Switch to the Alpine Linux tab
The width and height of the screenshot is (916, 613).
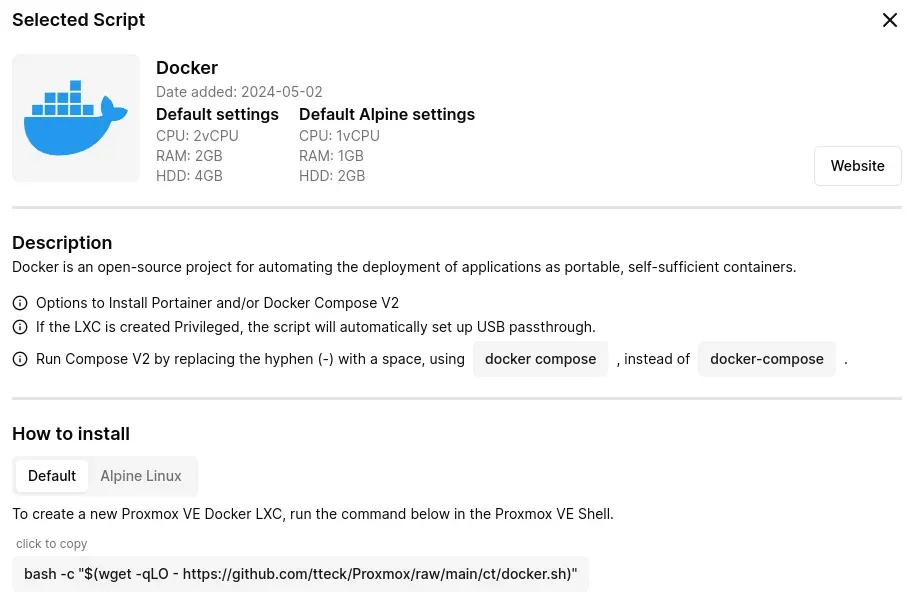point(140,475)
